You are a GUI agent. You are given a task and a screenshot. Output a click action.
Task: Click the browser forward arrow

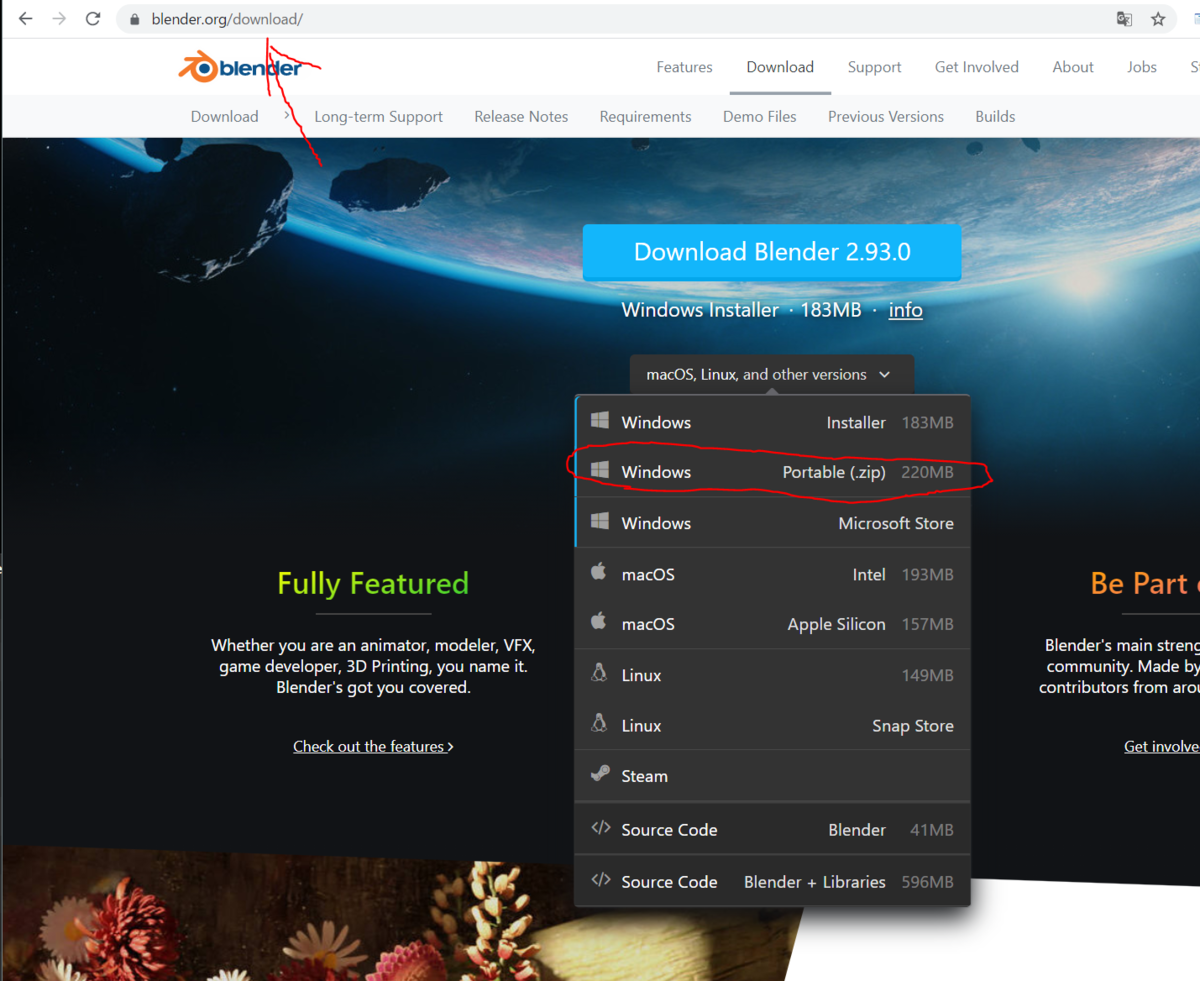point(59,19)
